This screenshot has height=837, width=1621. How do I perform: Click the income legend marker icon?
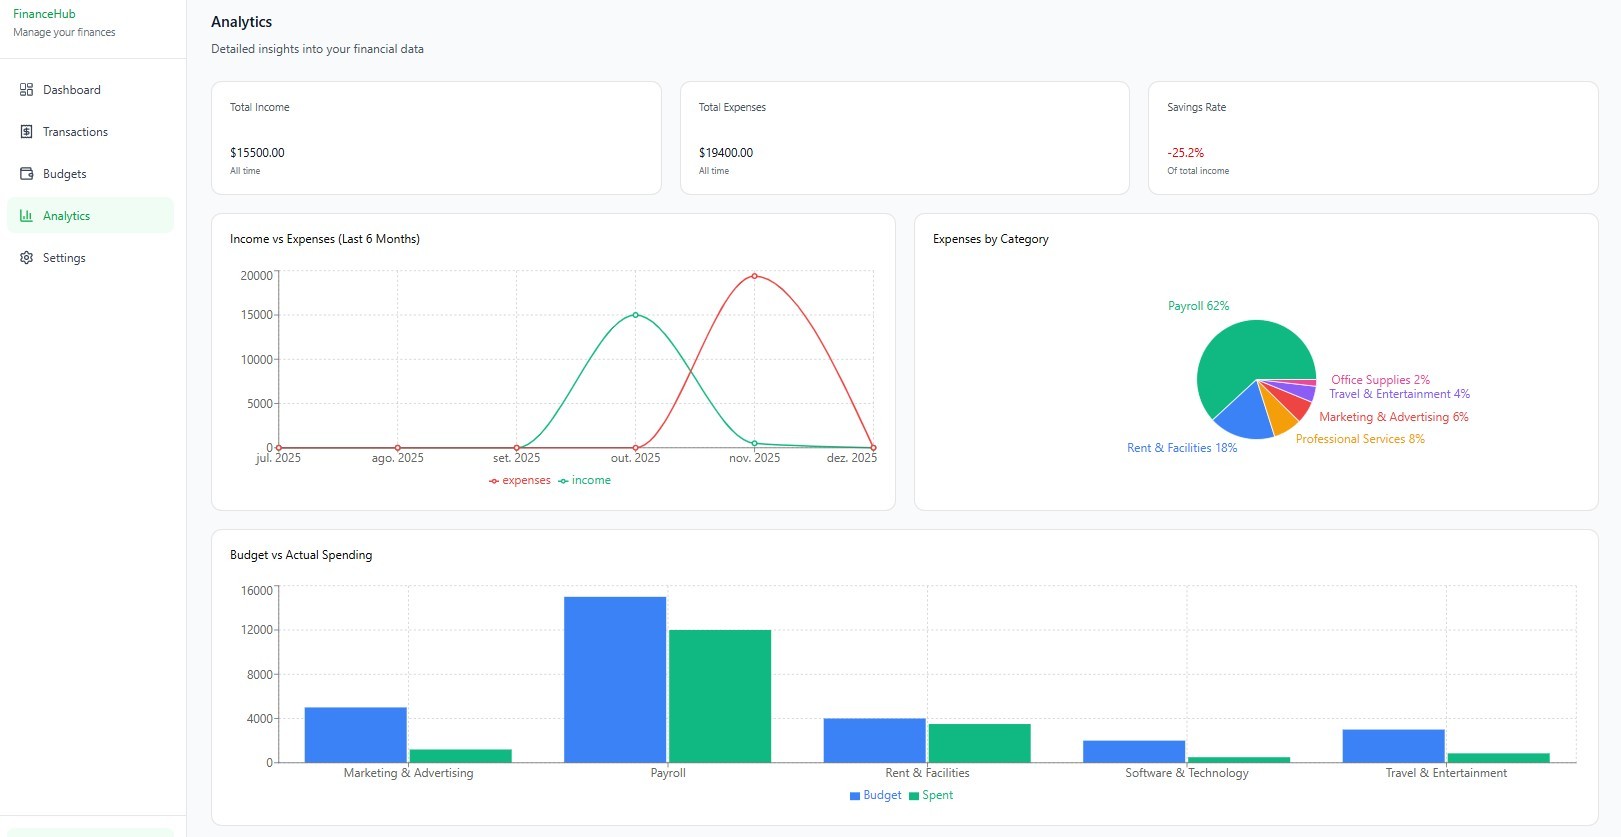pos(563,481)
